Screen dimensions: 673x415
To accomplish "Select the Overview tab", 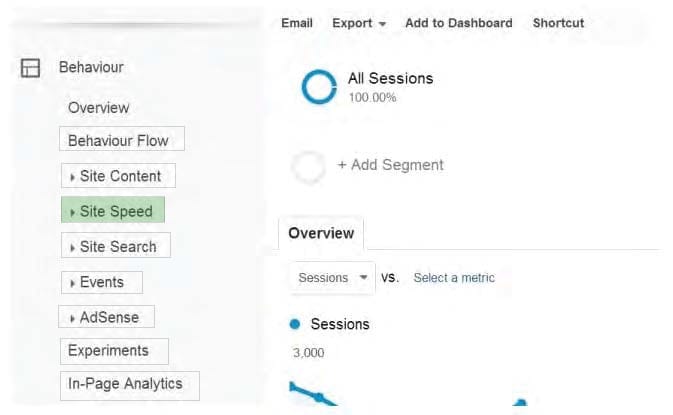I will click(321, 233).
